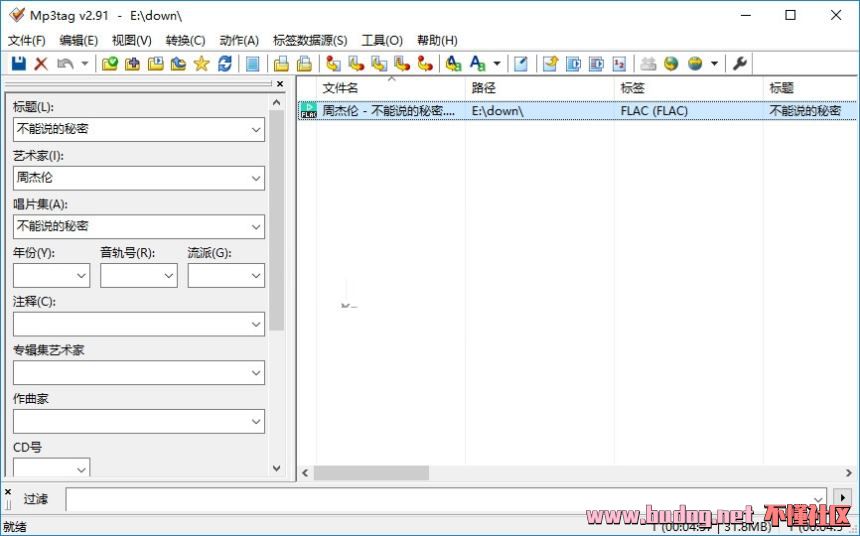Open the 转换(C) menu
This screenshot has height=536, width=860.
click(x=185, y=40)
